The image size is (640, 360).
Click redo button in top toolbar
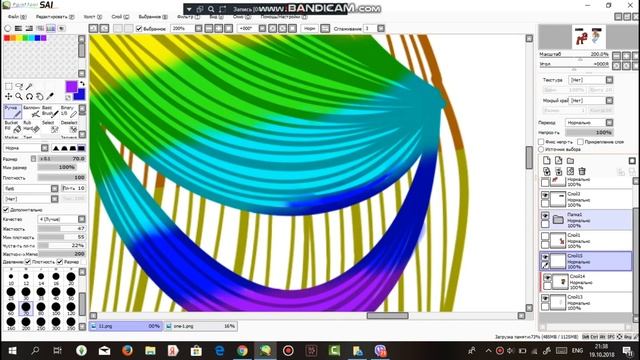104,28
